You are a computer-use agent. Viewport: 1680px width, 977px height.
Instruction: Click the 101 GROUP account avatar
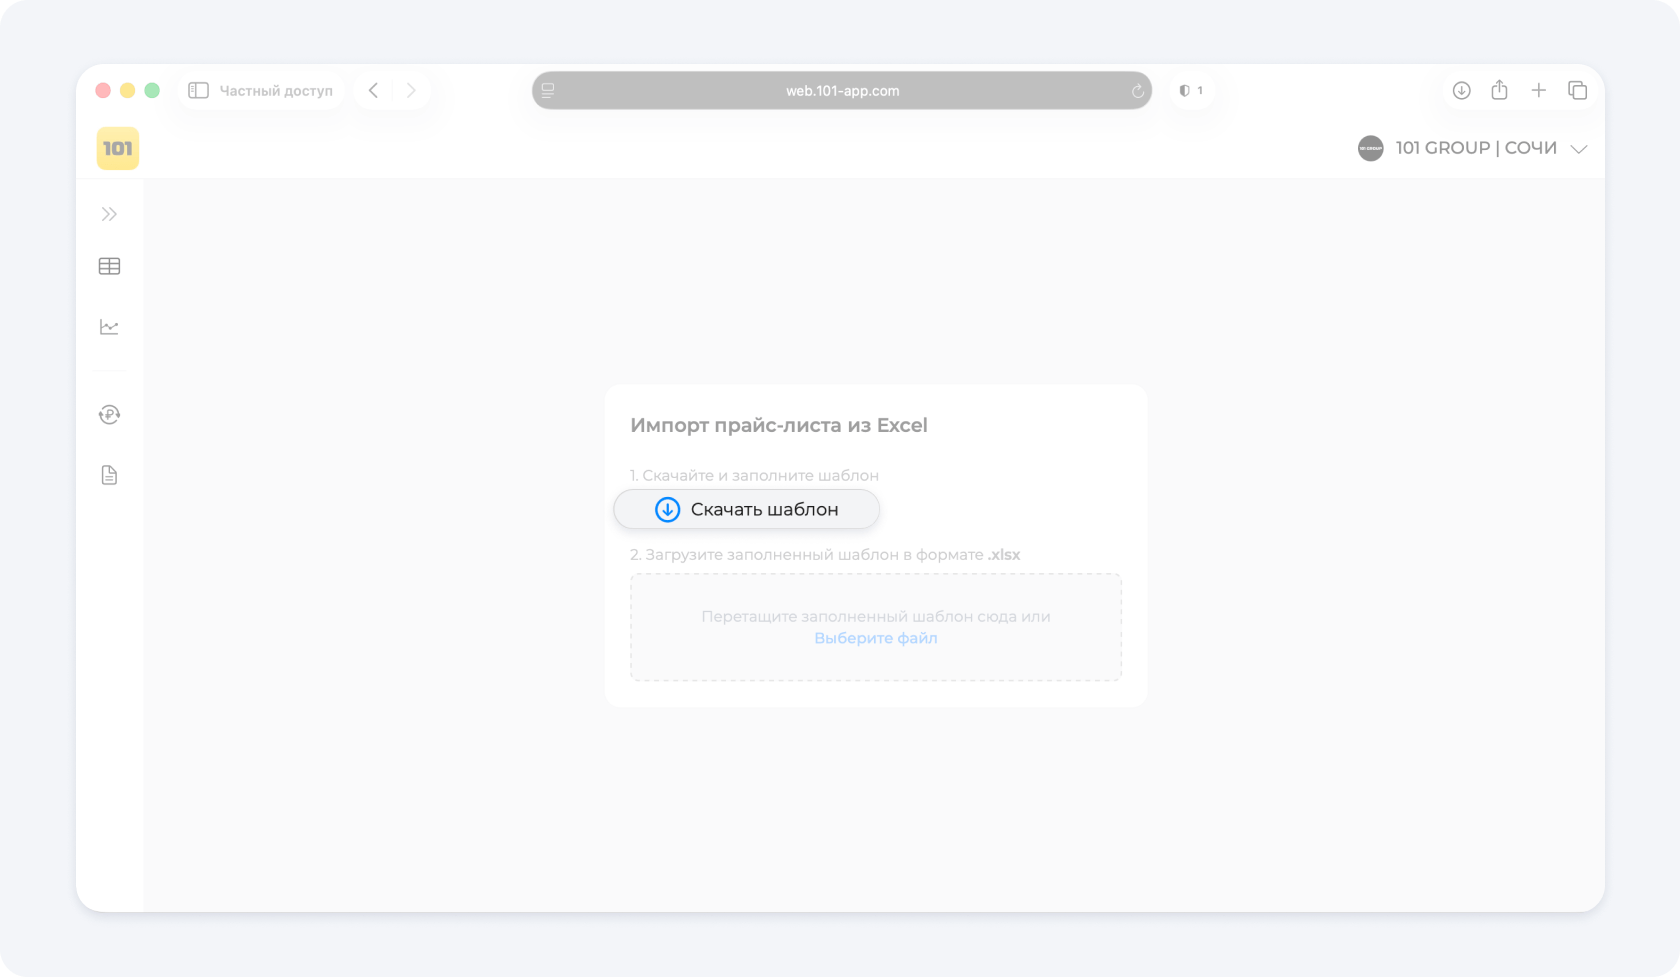(x=1370, y=149)
